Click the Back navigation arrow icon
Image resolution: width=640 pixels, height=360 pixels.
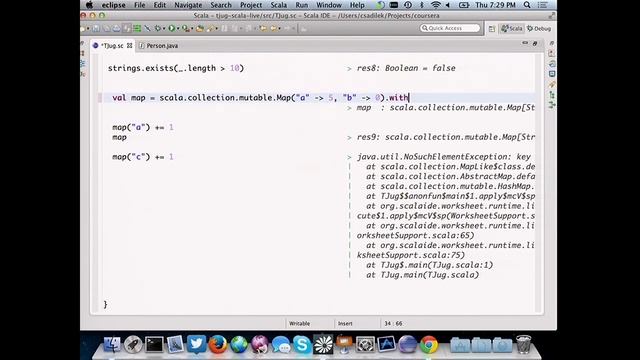click(274, 29)
